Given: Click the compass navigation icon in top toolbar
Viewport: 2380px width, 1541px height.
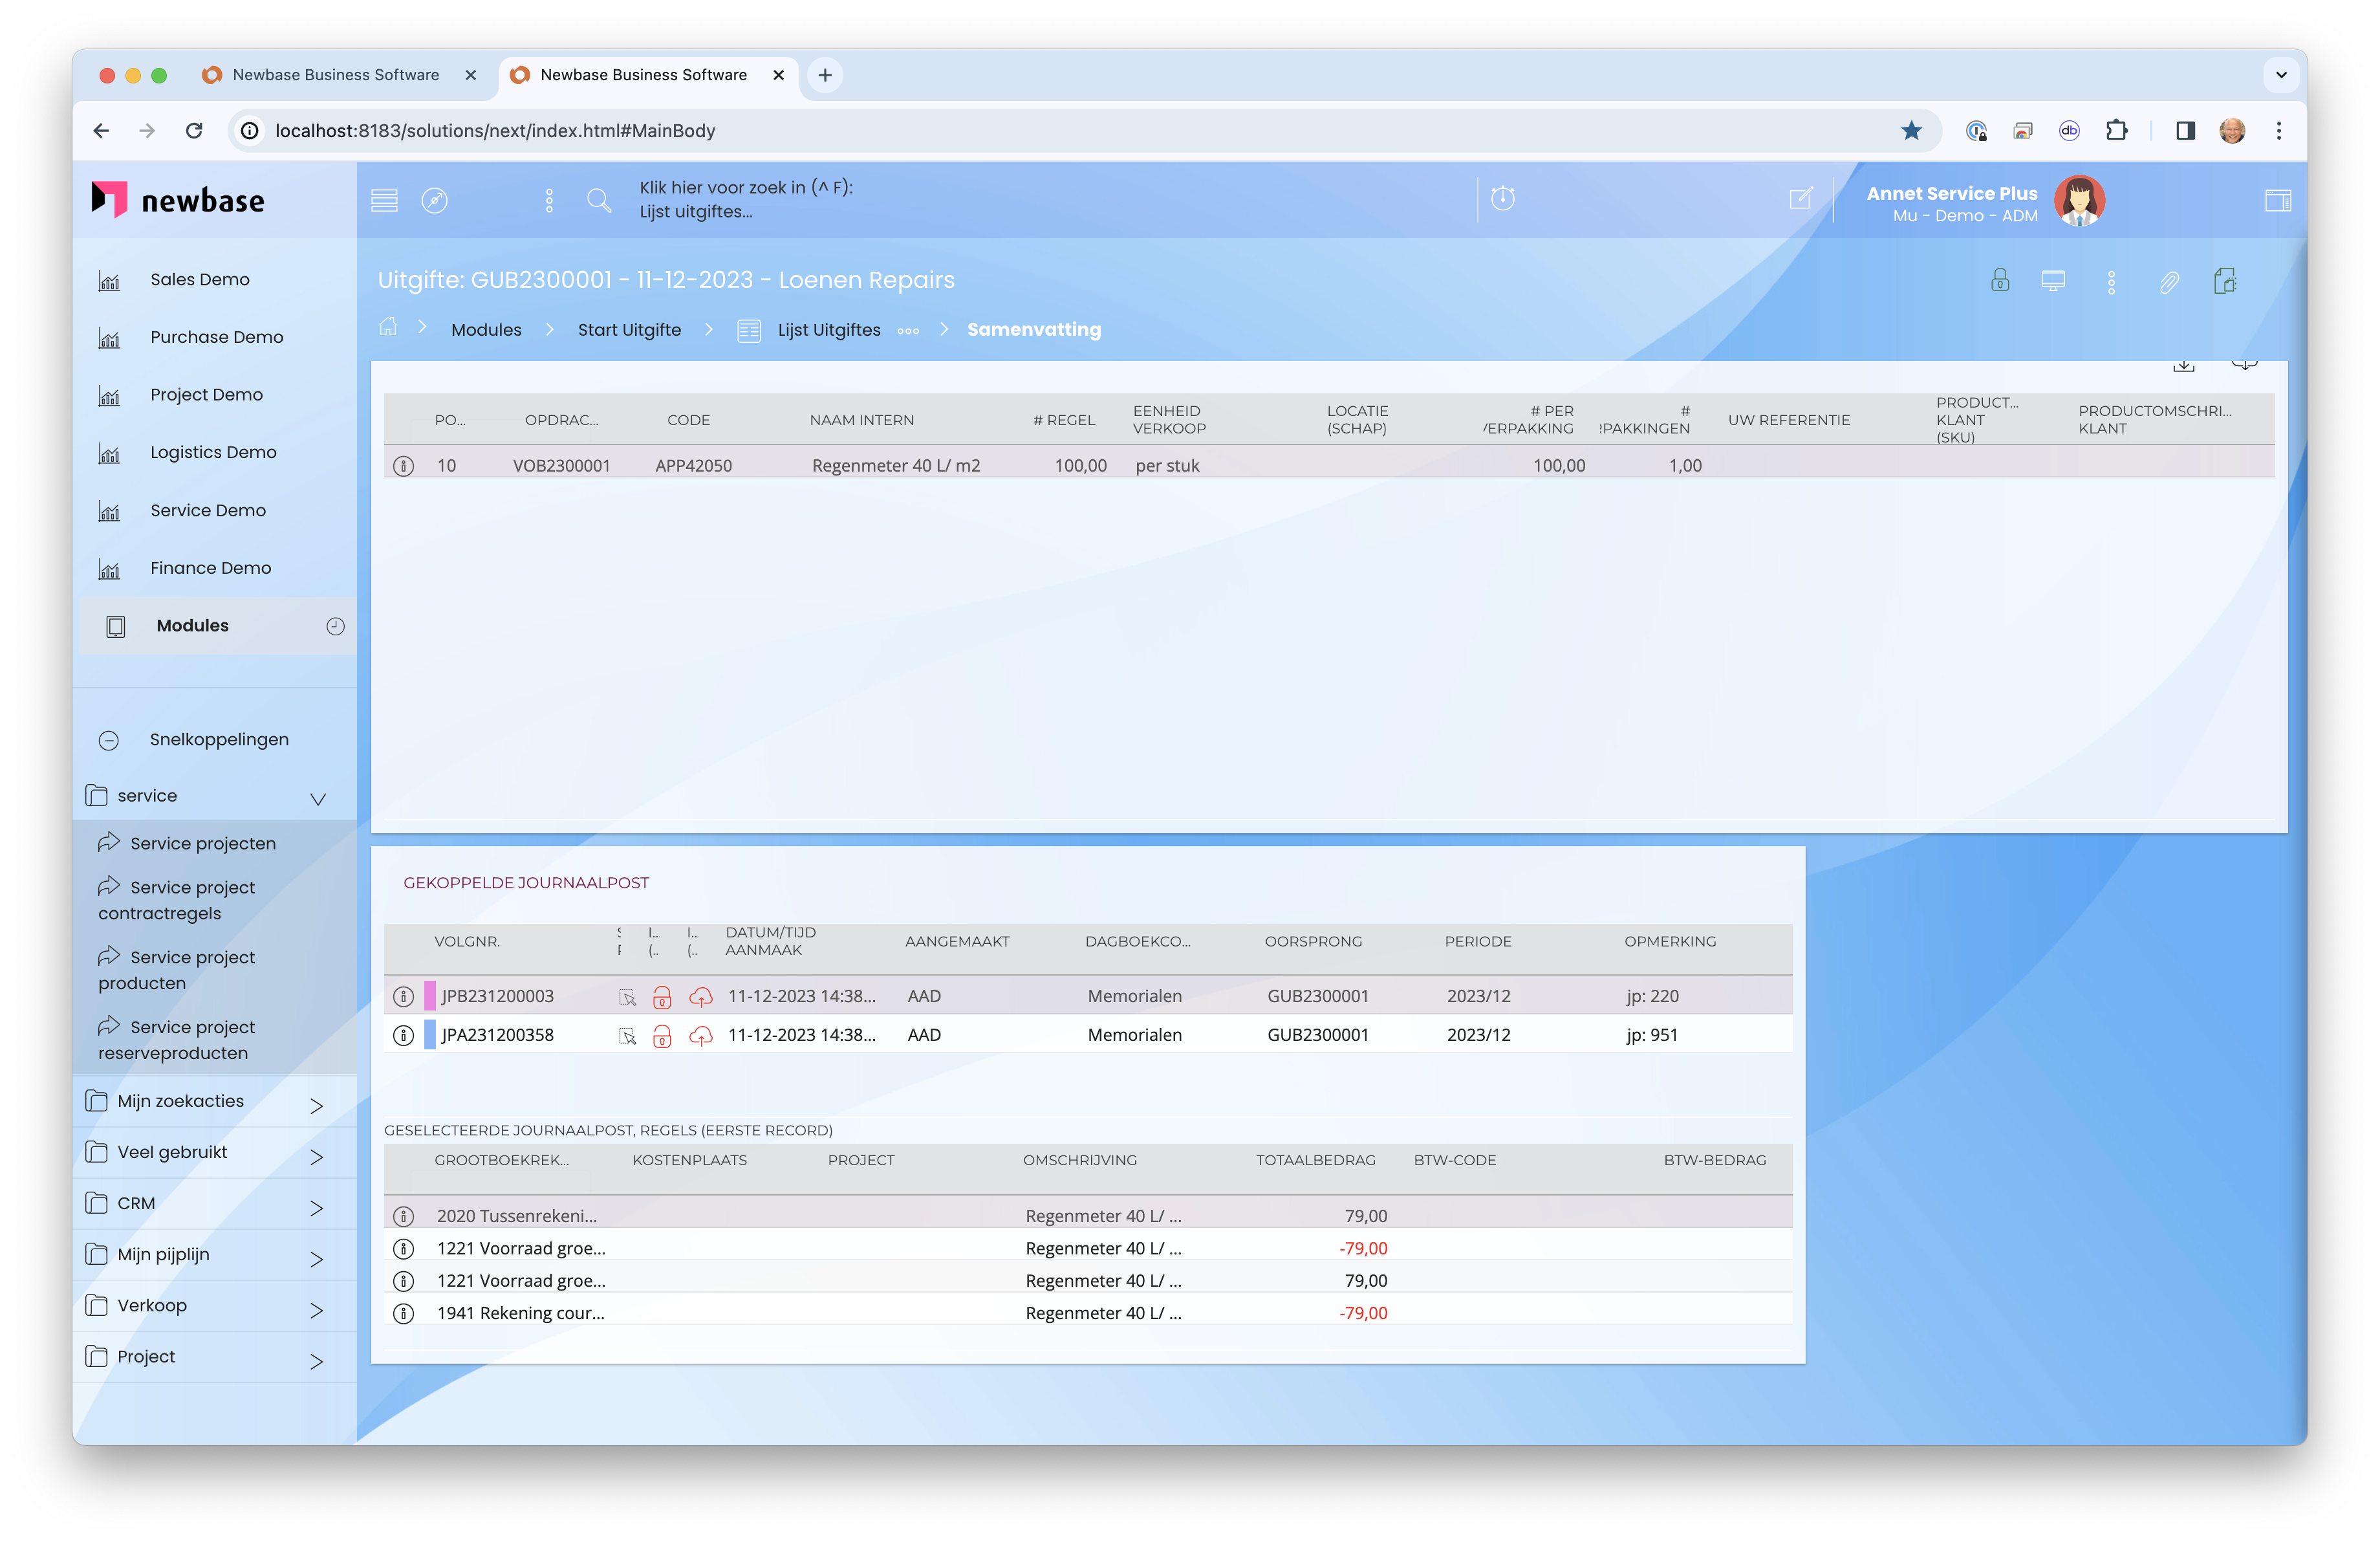Looking at the screenshot, I should [434, 200].
